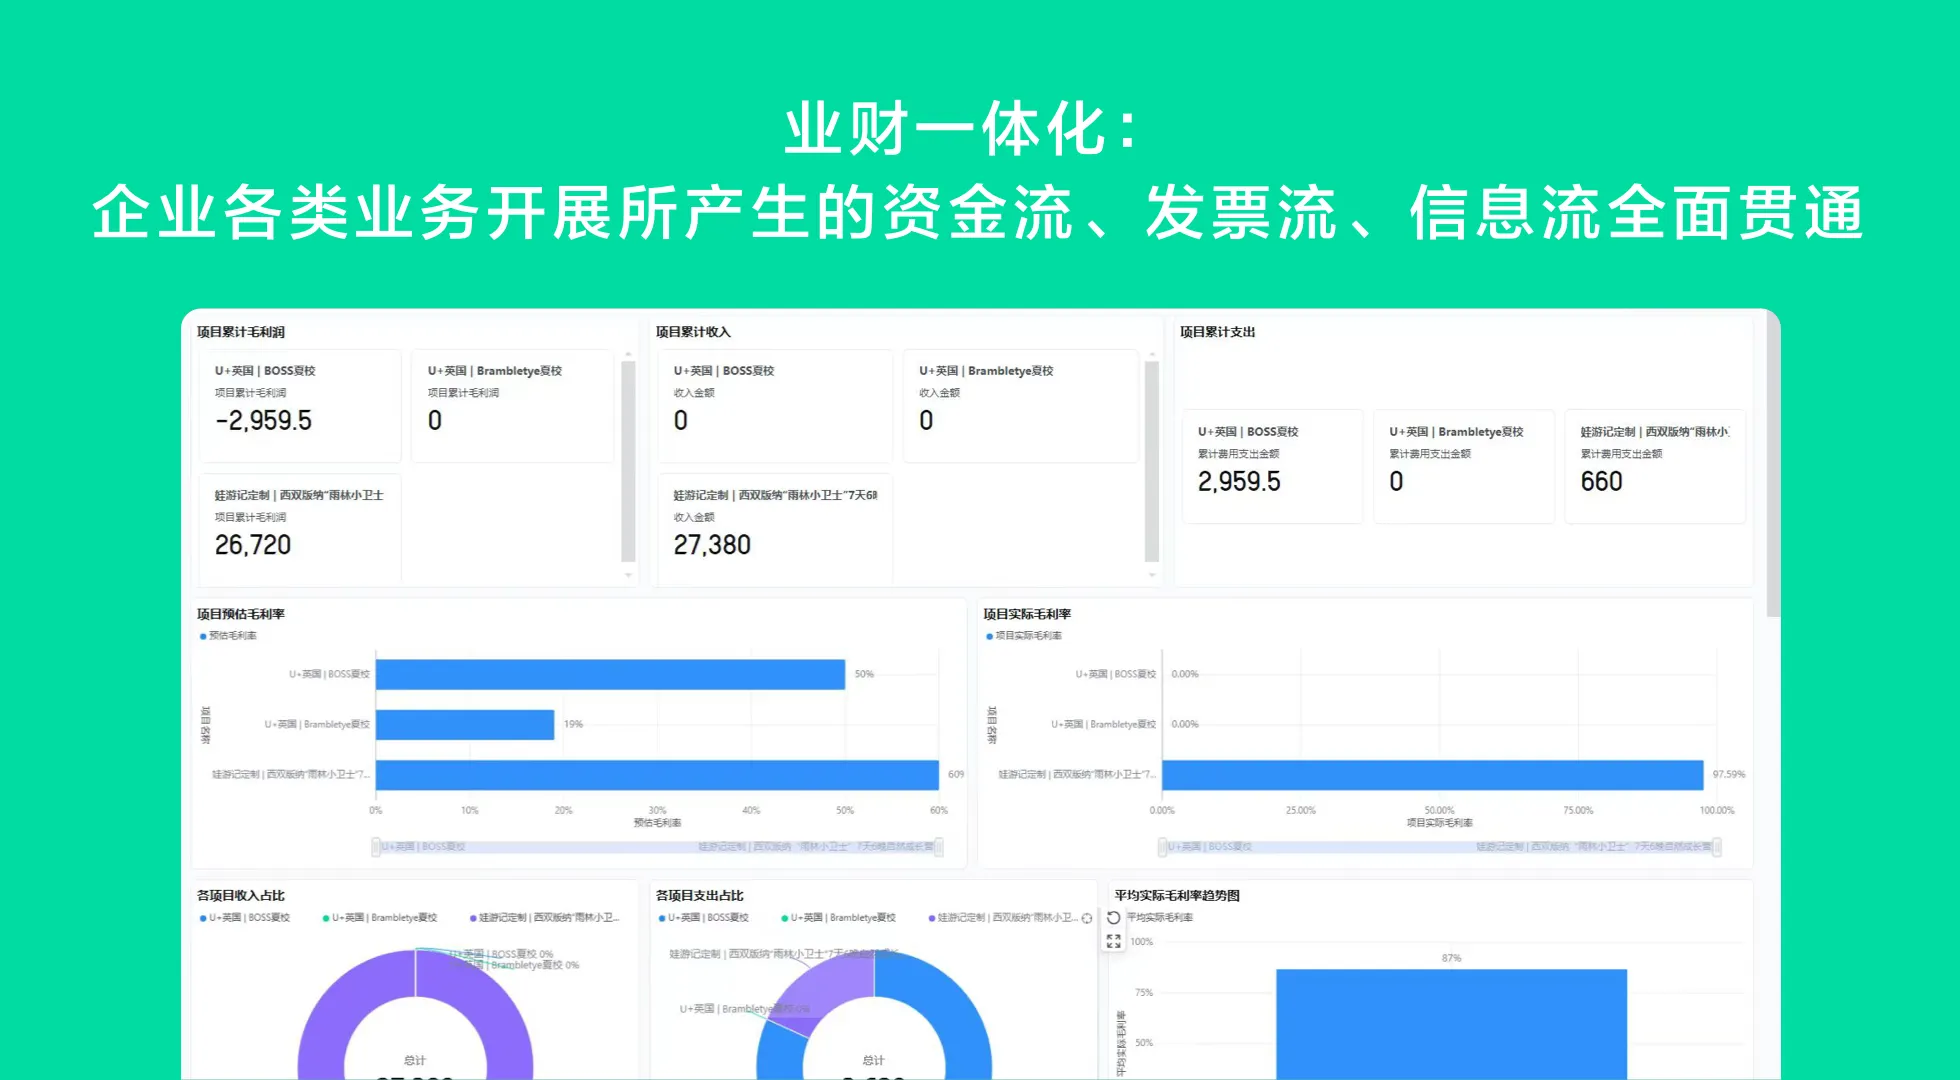Click the fullscreen expand icon near the trend chart
The height and width of the screenshot is (1080, 1960).
click(x=1113, y=942)
